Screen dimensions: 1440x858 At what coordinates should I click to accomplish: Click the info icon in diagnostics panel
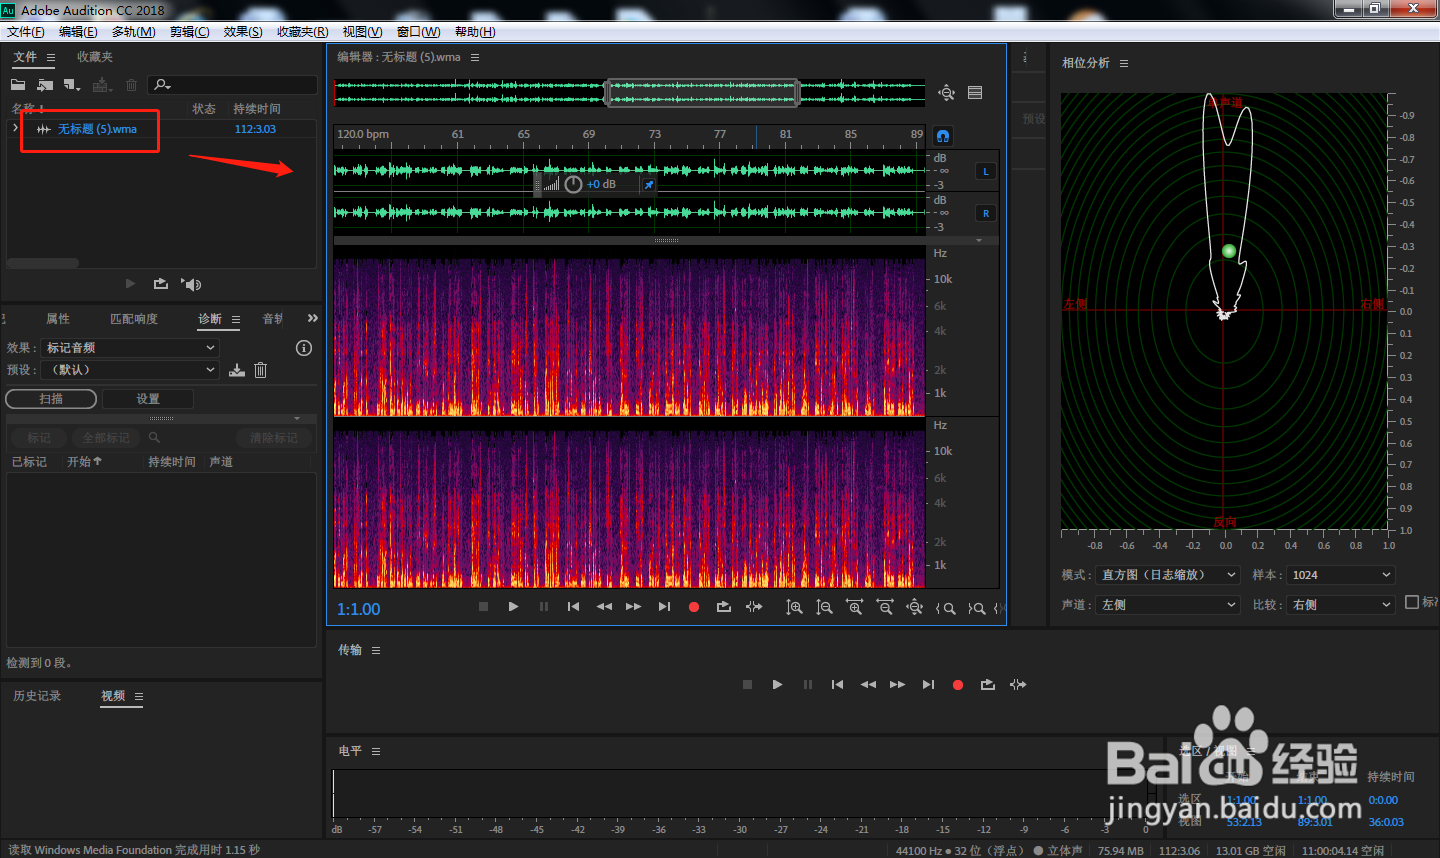click(x=304, y=348)
